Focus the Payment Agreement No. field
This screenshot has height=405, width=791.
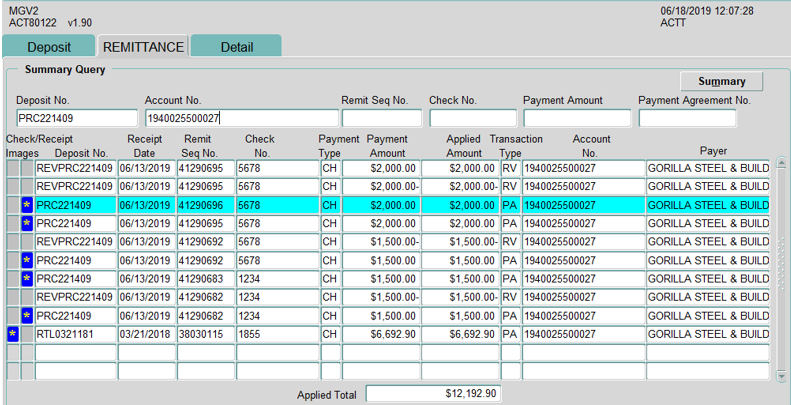tap(702, 118)
